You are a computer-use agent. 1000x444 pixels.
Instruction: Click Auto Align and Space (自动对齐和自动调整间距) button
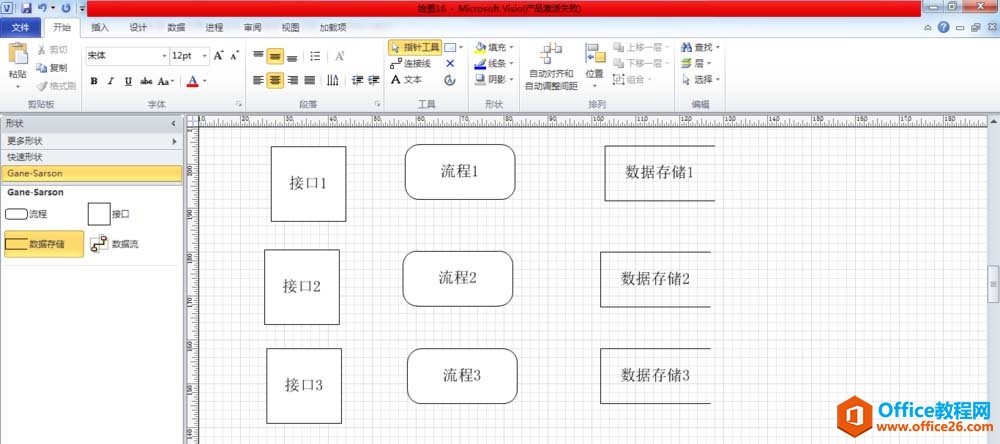tap(551, 66)
